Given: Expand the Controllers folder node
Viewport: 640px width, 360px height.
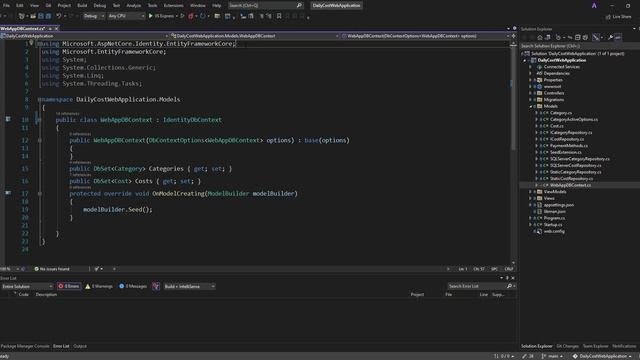Looking at the screenshot, I should tap(531, 93).
